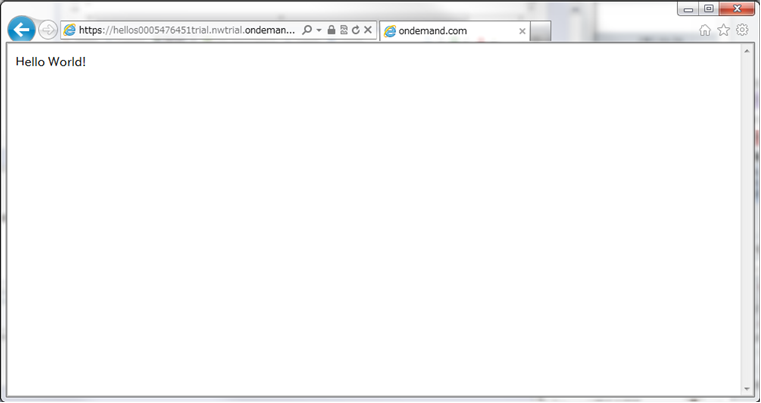Click the magnifier search icon in address bar
Image resolution: width=761 pixels, height=403 pixels.
point(307,30)
